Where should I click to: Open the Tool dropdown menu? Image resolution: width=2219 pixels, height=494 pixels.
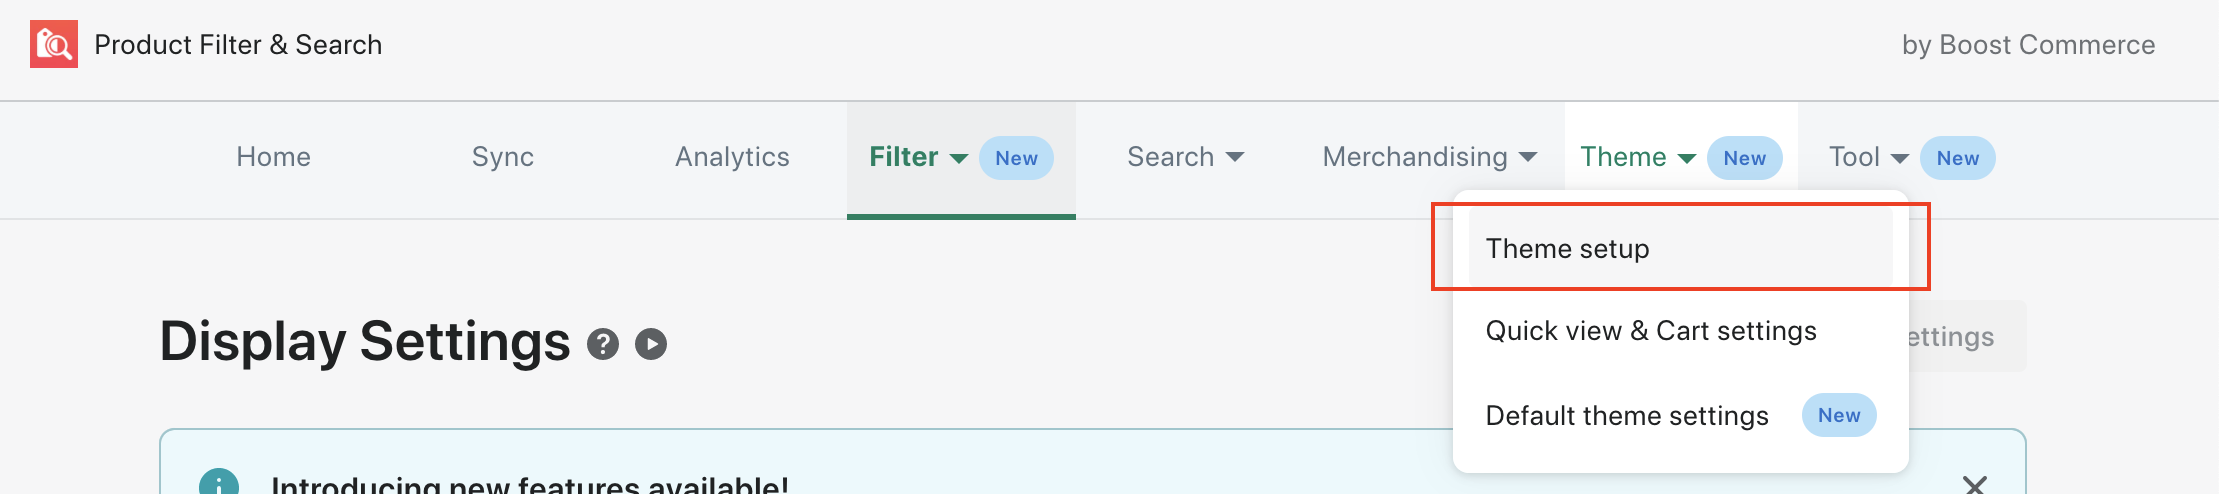pyautogui.click(x=1868, y=157)
